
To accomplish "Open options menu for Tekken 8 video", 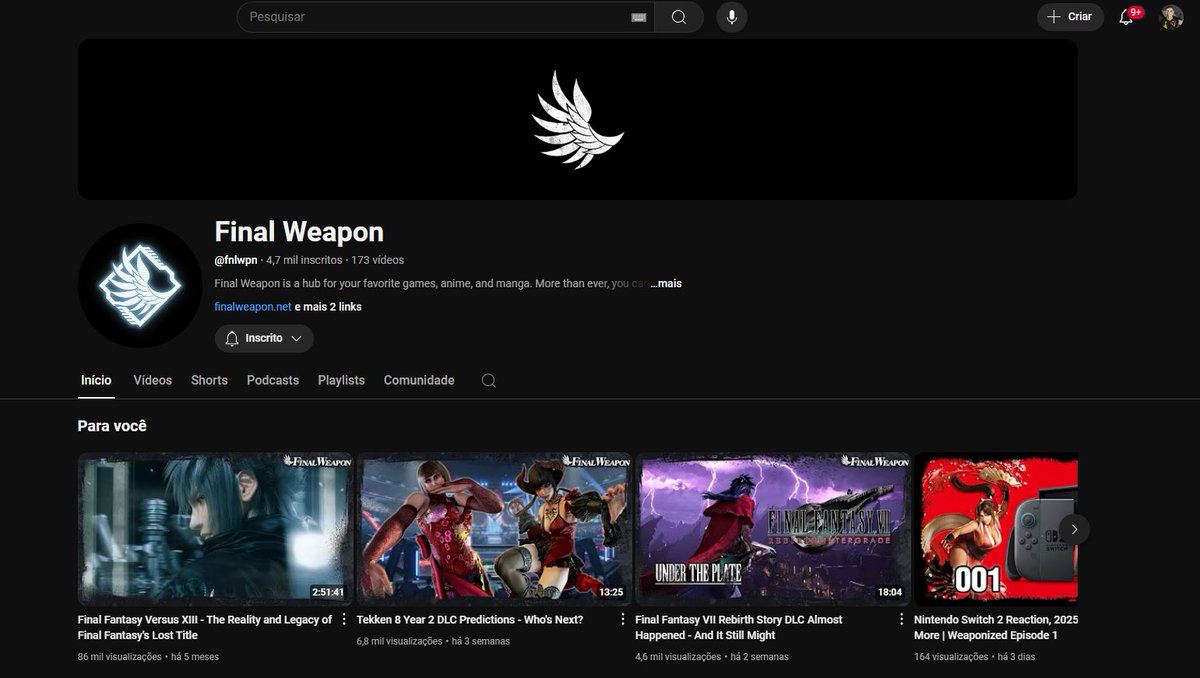I will [x=623, y=619].
